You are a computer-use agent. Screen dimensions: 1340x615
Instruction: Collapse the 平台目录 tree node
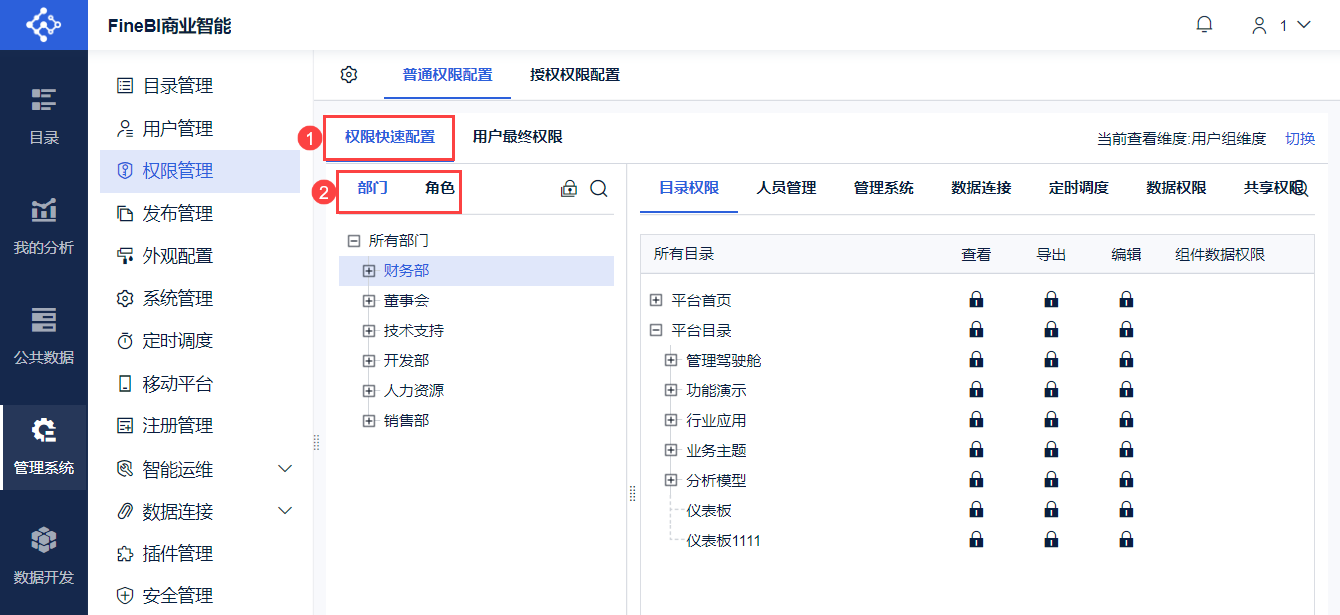click(x=656, y=330)
